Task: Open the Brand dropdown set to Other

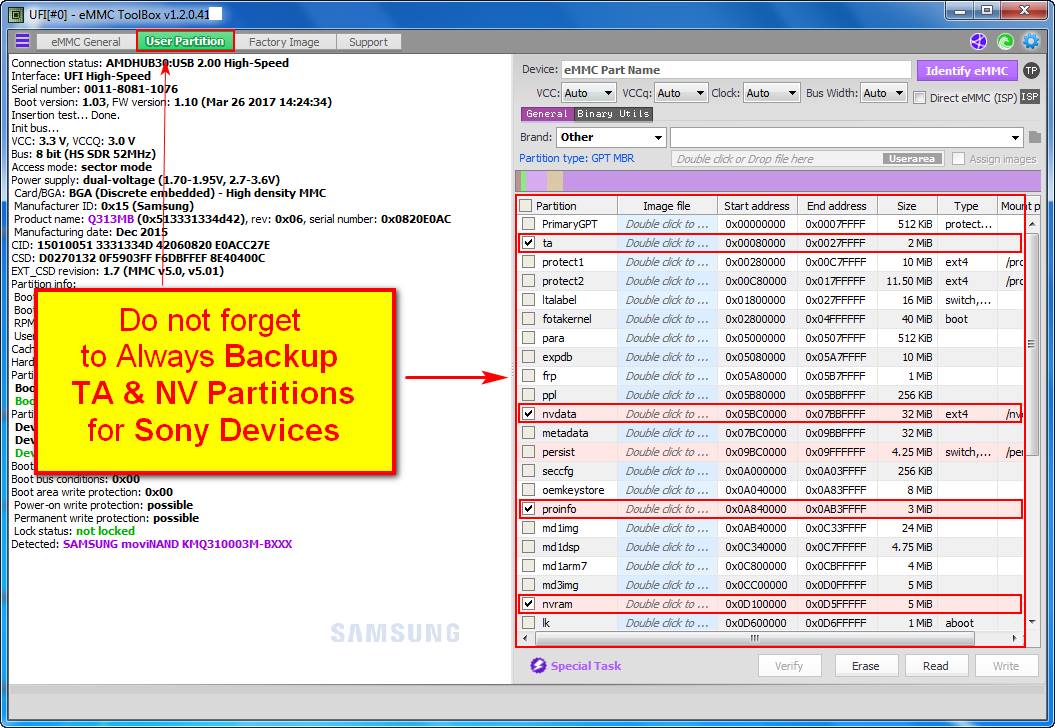Action: click(611, 137)
